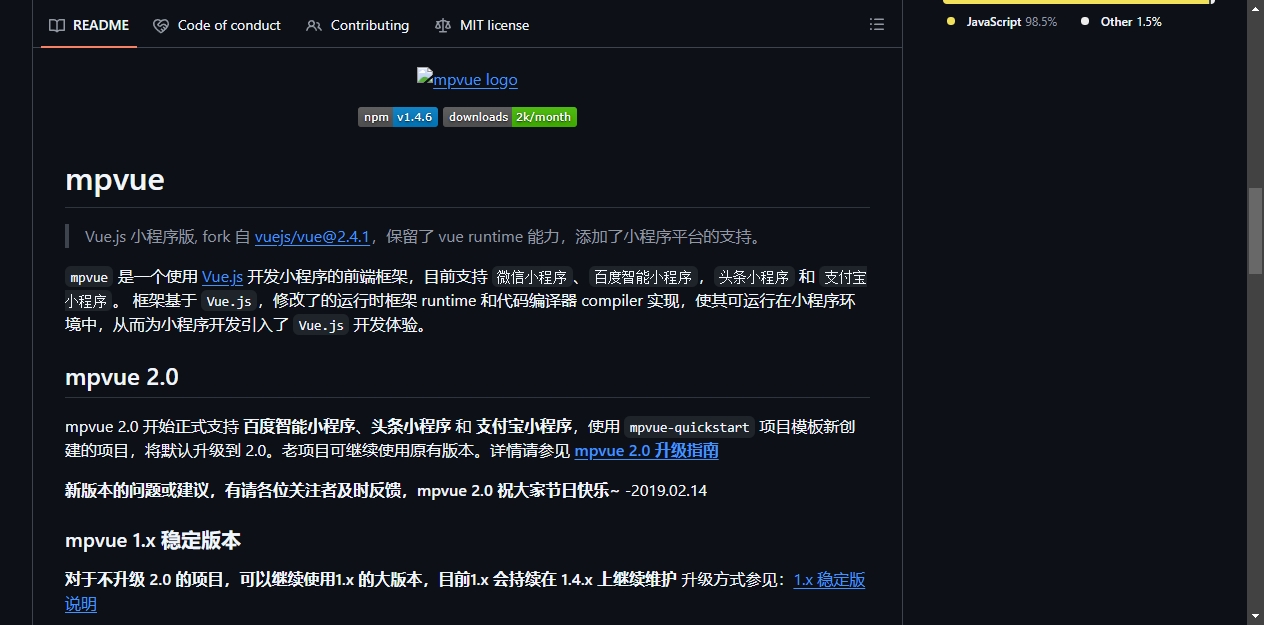
Task: Click the MIT license scale icon
Action: [x=443, y=25]
